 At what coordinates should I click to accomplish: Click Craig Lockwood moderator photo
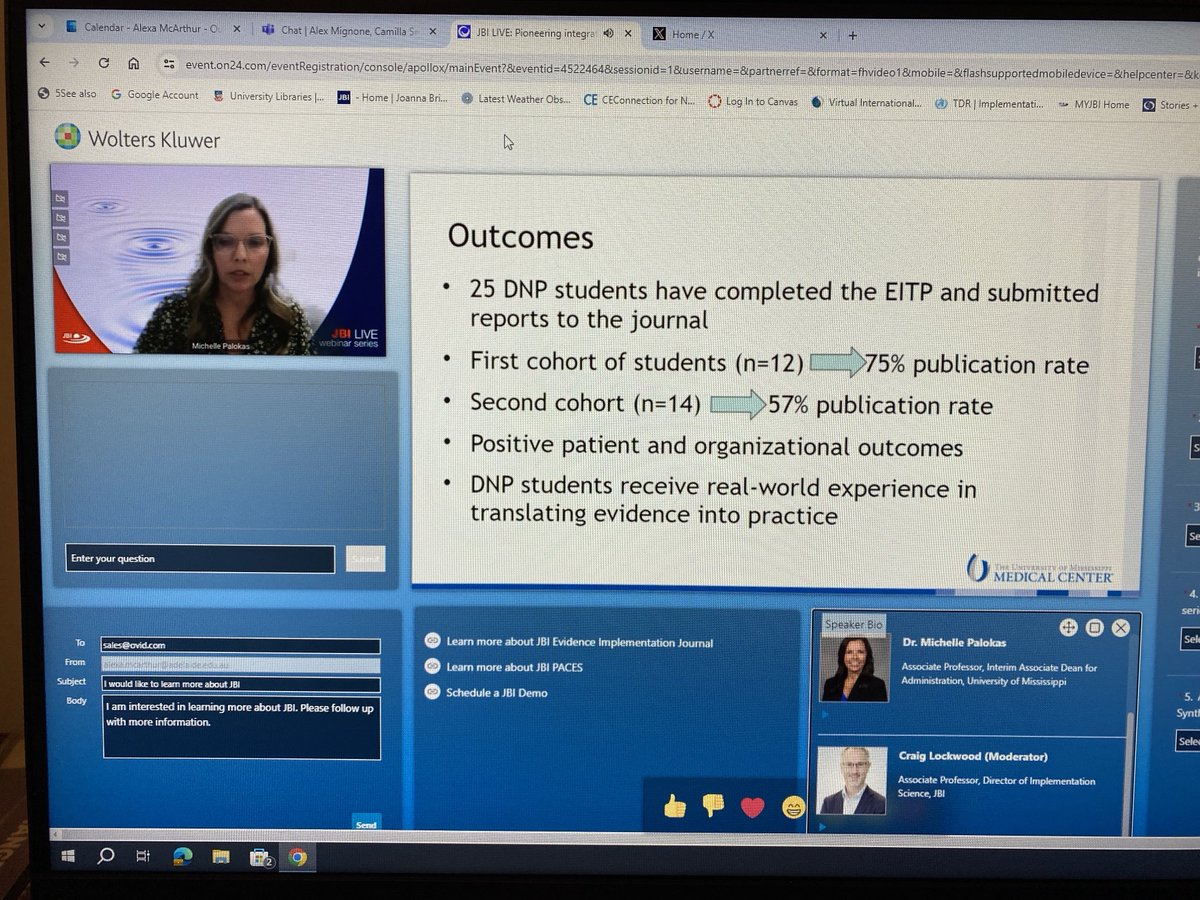852,781
